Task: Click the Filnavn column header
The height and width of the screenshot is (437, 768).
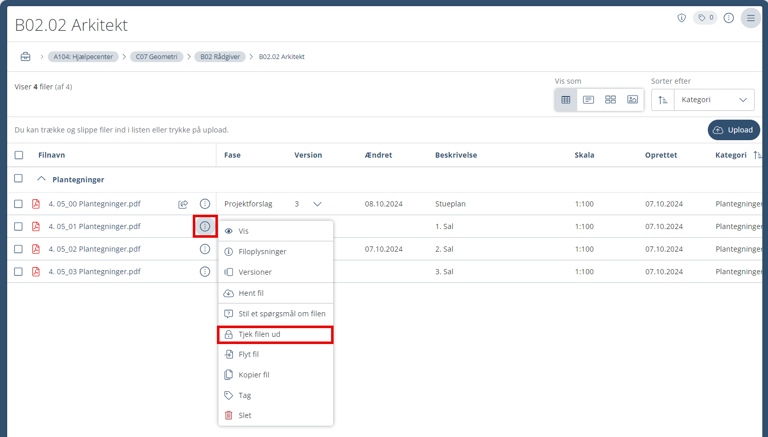Action: point(52,155)
